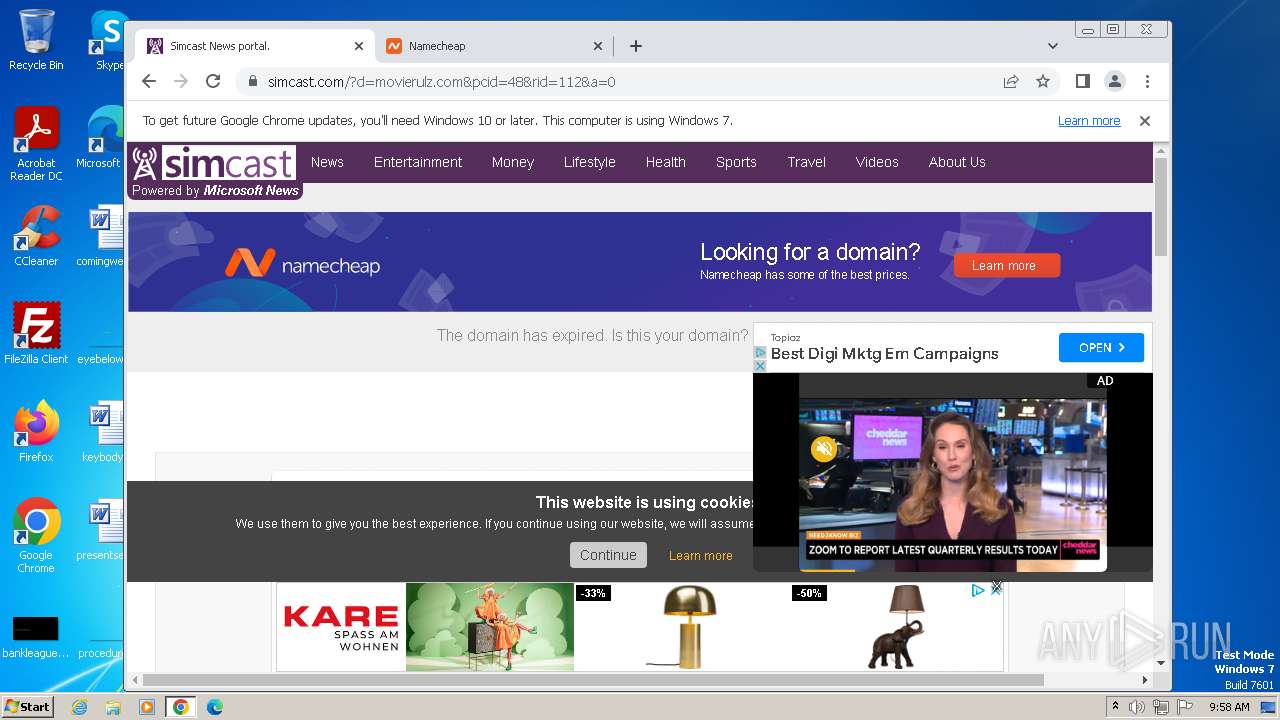Dismiss the Chrome update notification bar

pos(1145,121)
